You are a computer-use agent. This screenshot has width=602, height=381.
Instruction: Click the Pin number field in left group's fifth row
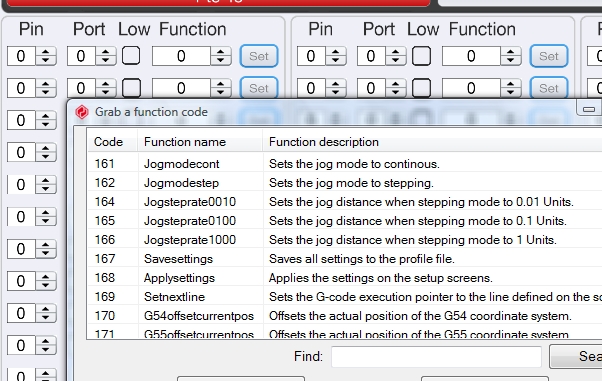click(21, 185)
